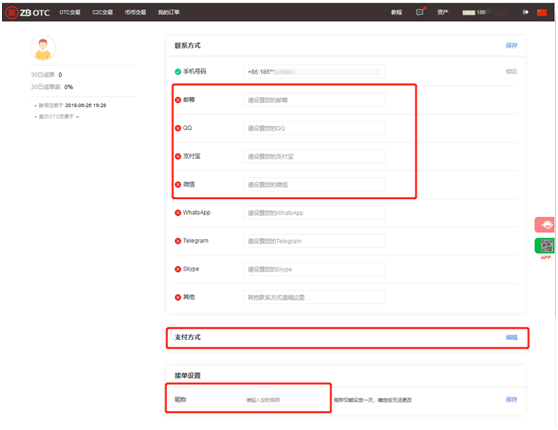
Task: Focus the Telegram input field
Action: (x=314, y=241)
